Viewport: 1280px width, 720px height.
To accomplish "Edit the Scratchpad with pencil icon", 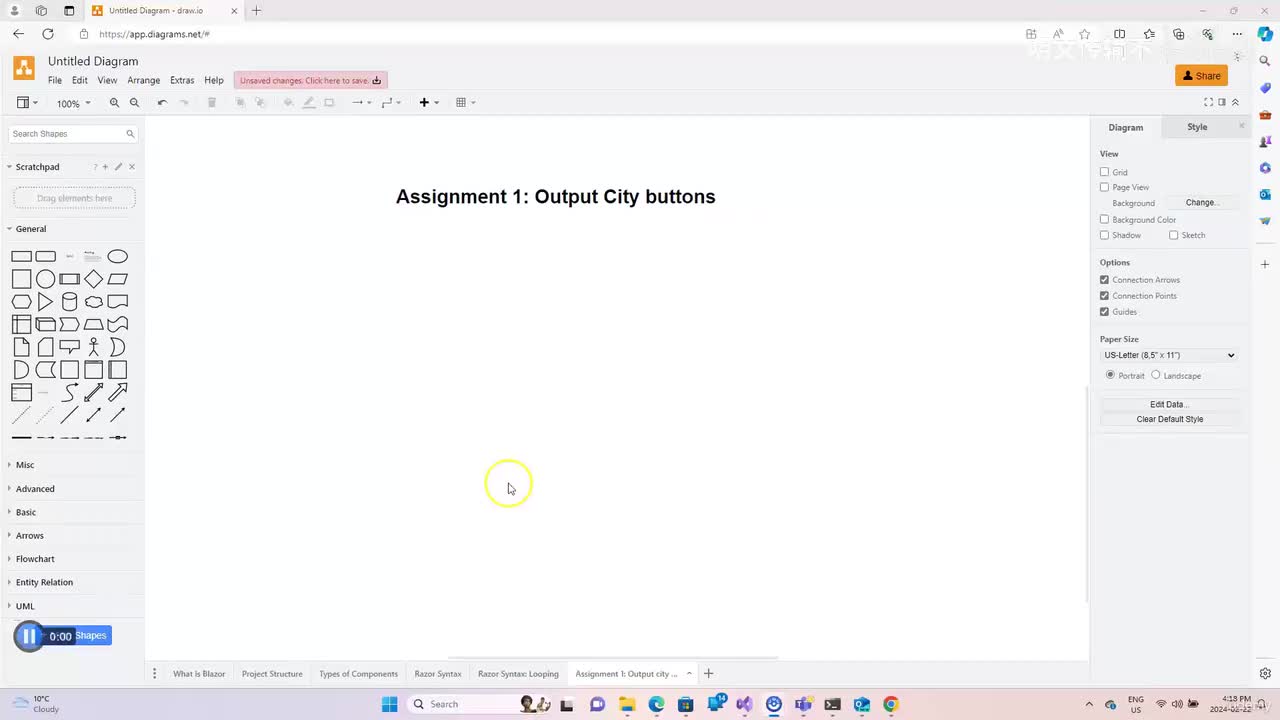I will point(118,167).
